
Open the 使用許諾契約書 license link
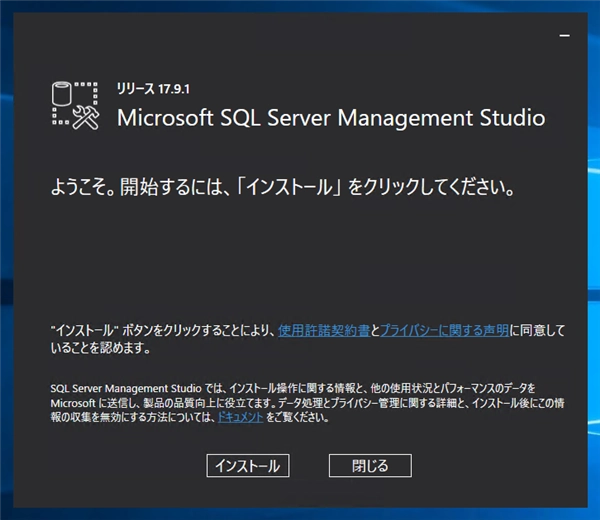tap(324, 329)
